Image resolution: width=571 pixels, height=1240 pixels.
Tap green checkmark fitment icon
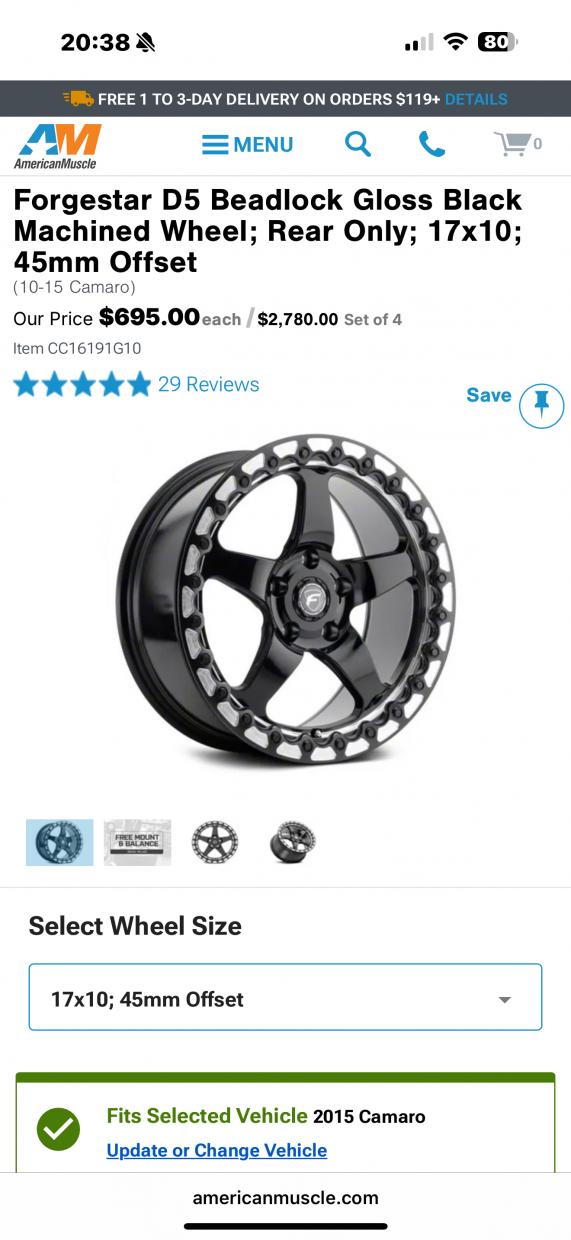click(x=59, y=1129)
